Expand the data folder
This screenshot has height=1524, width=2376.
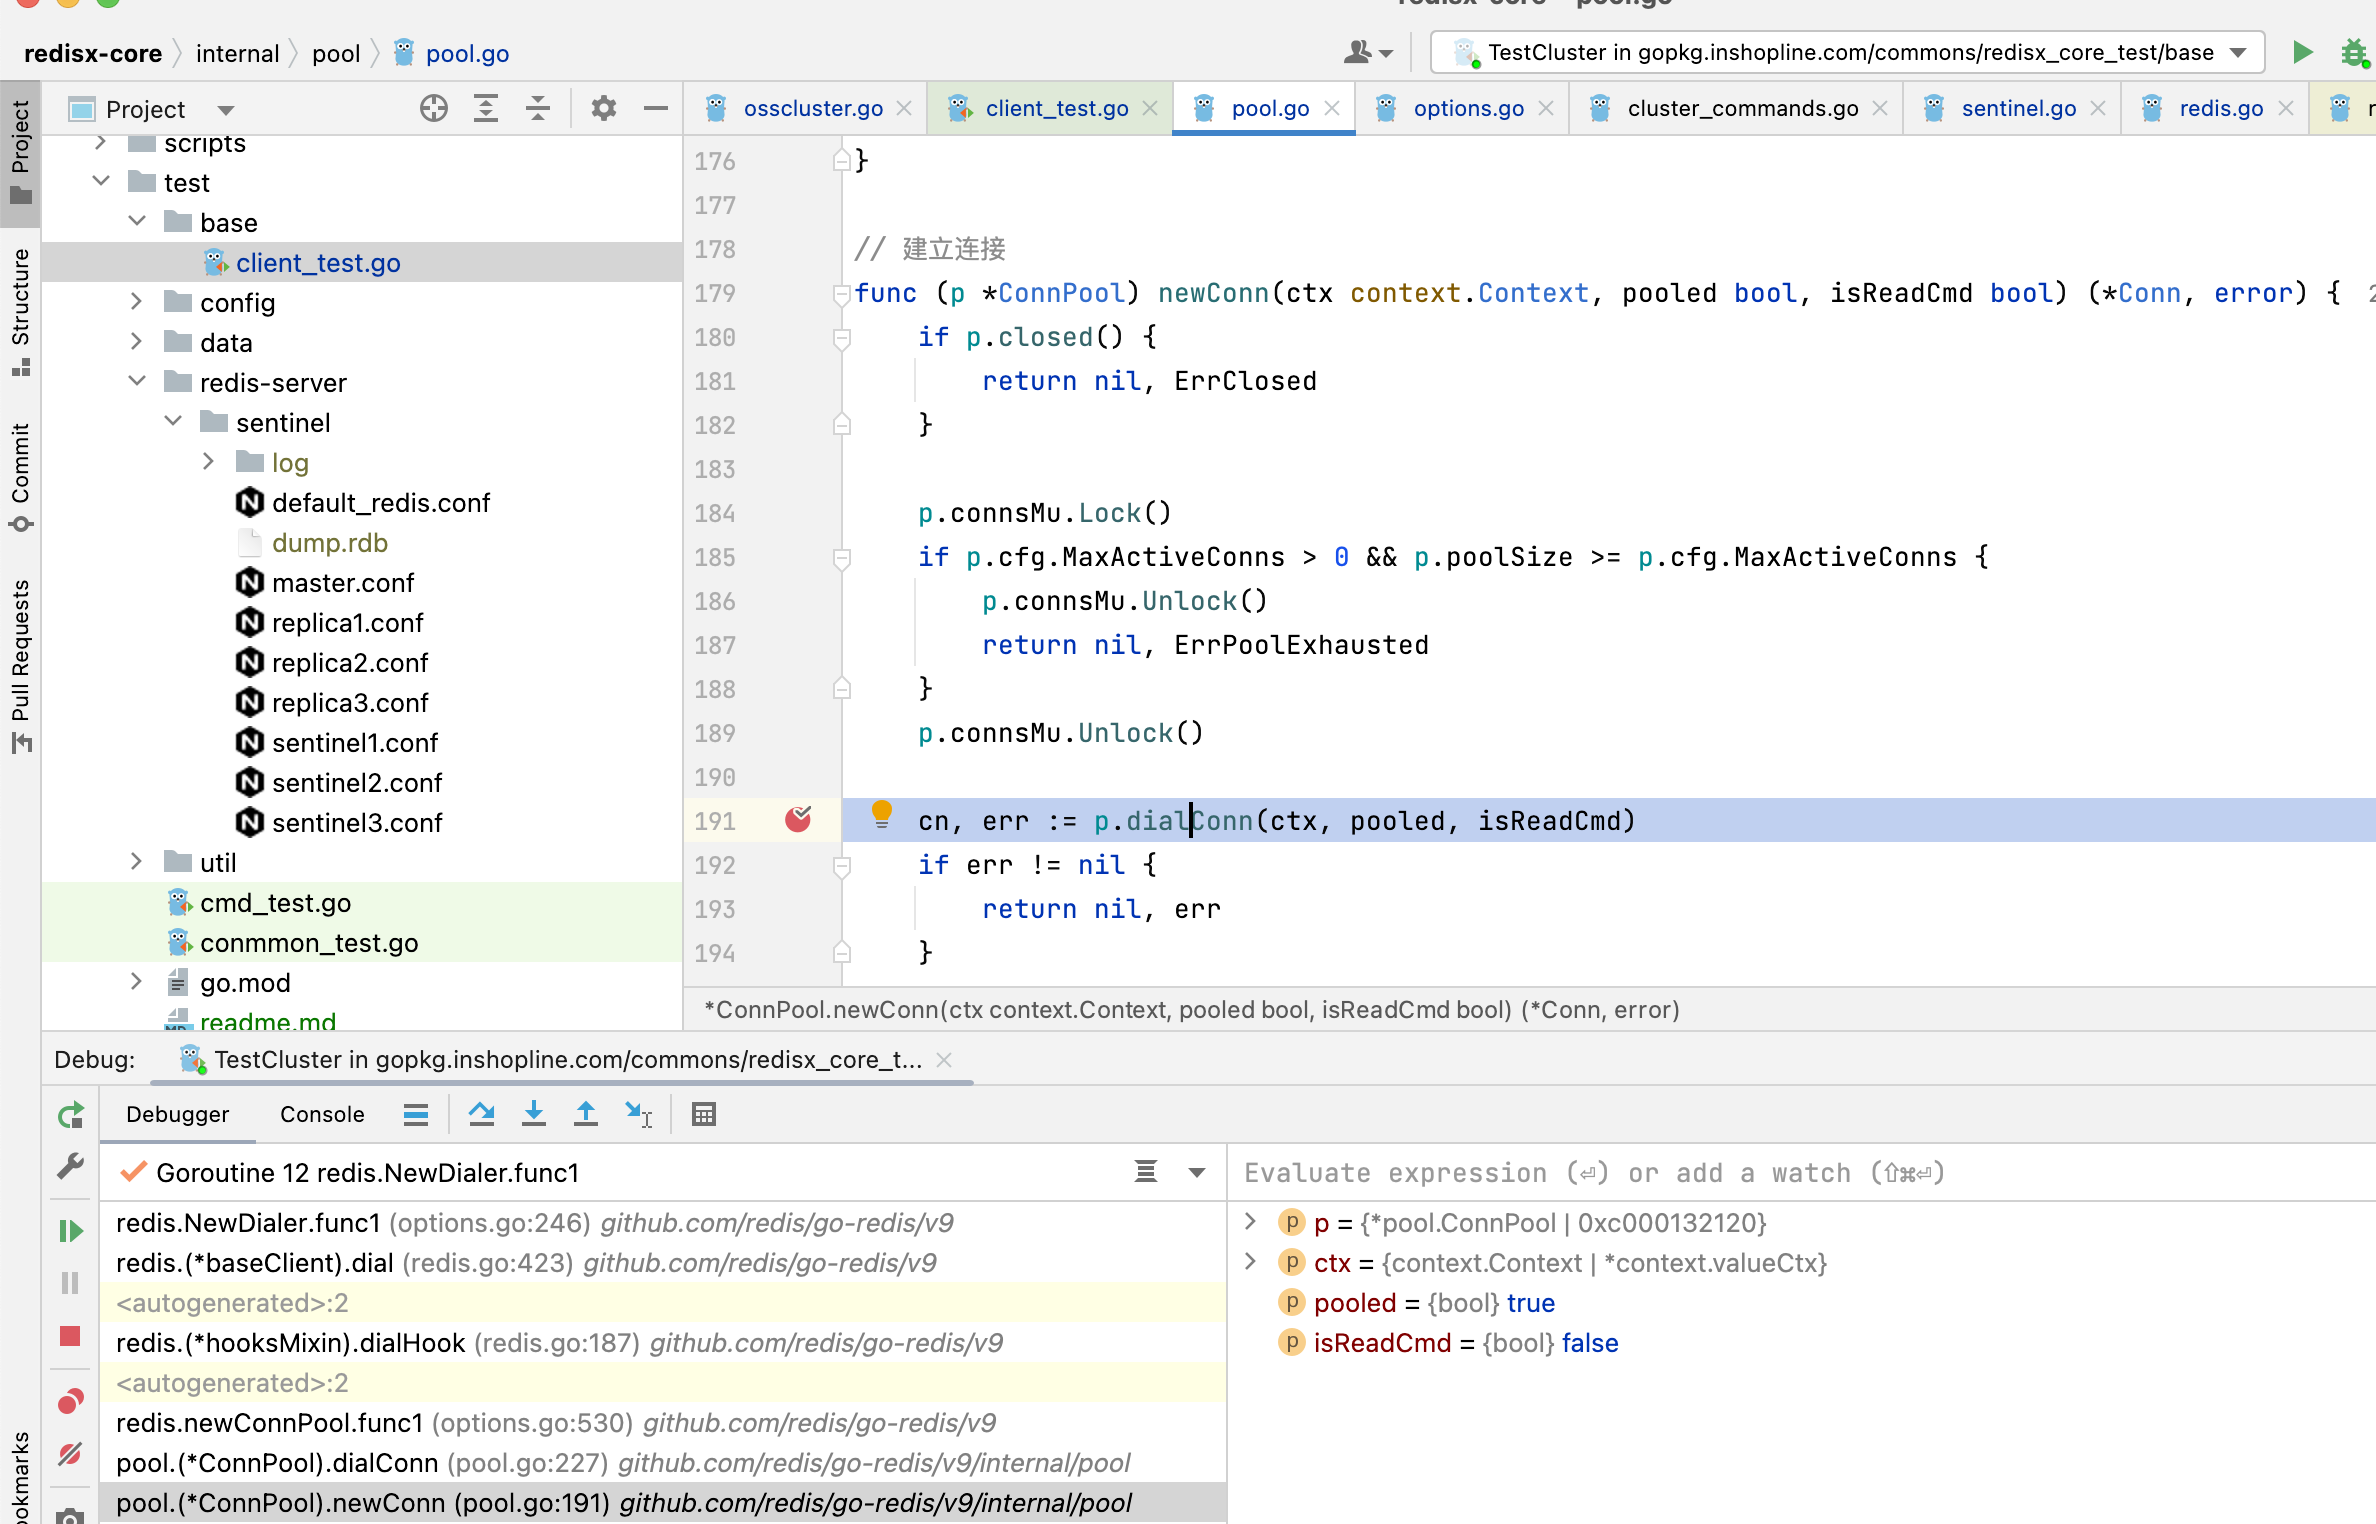[137, 341]
